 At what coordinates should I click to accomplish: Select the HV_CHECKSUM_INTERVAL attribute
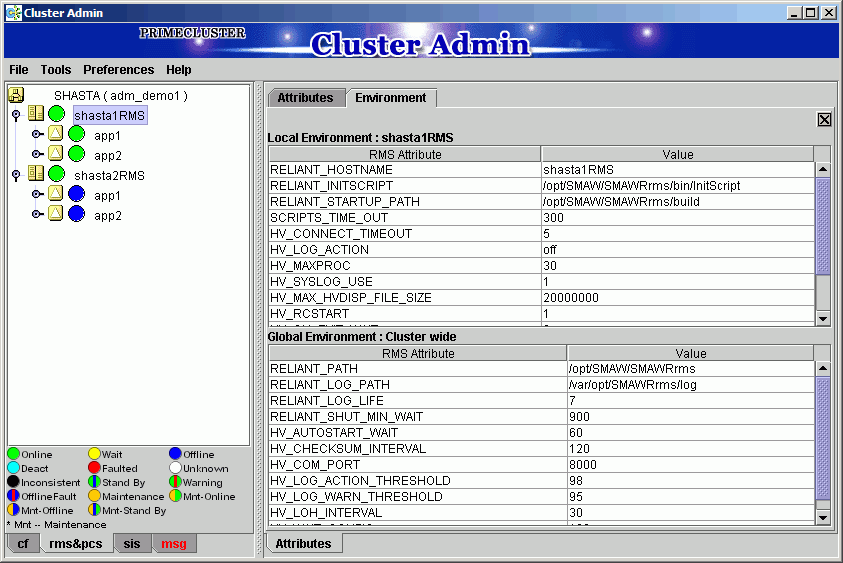(418, 449)
